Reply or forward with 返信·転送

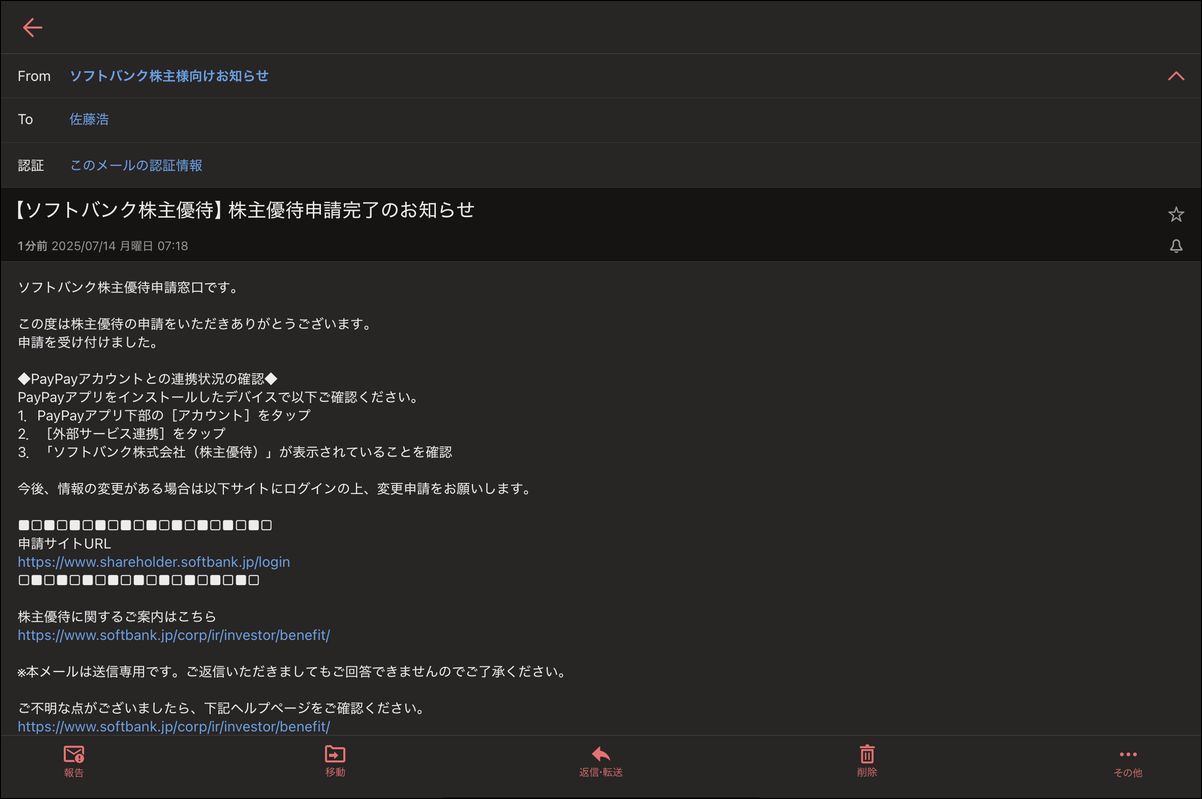pyautogui.click(x=601, y=761)
